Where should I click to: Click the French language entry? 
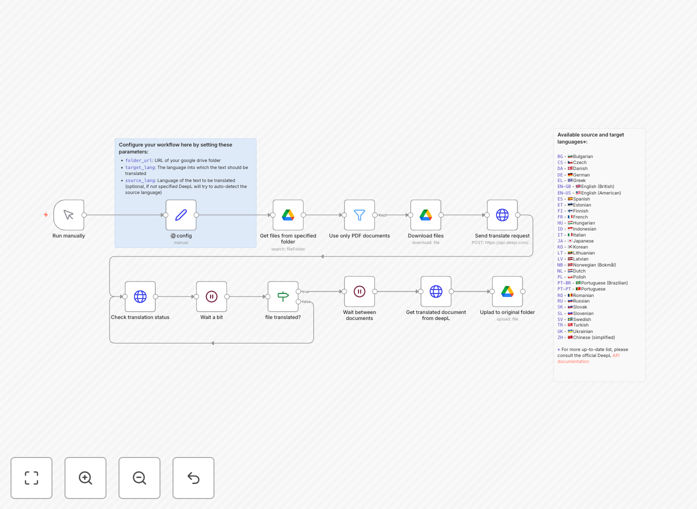click(573, 217)
